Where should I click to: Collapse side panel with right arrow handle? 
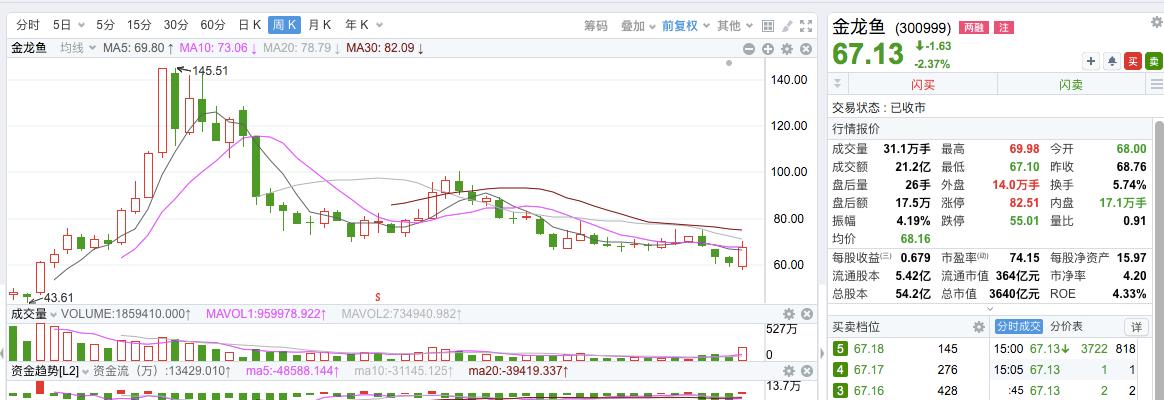click(x=823, y=351)
